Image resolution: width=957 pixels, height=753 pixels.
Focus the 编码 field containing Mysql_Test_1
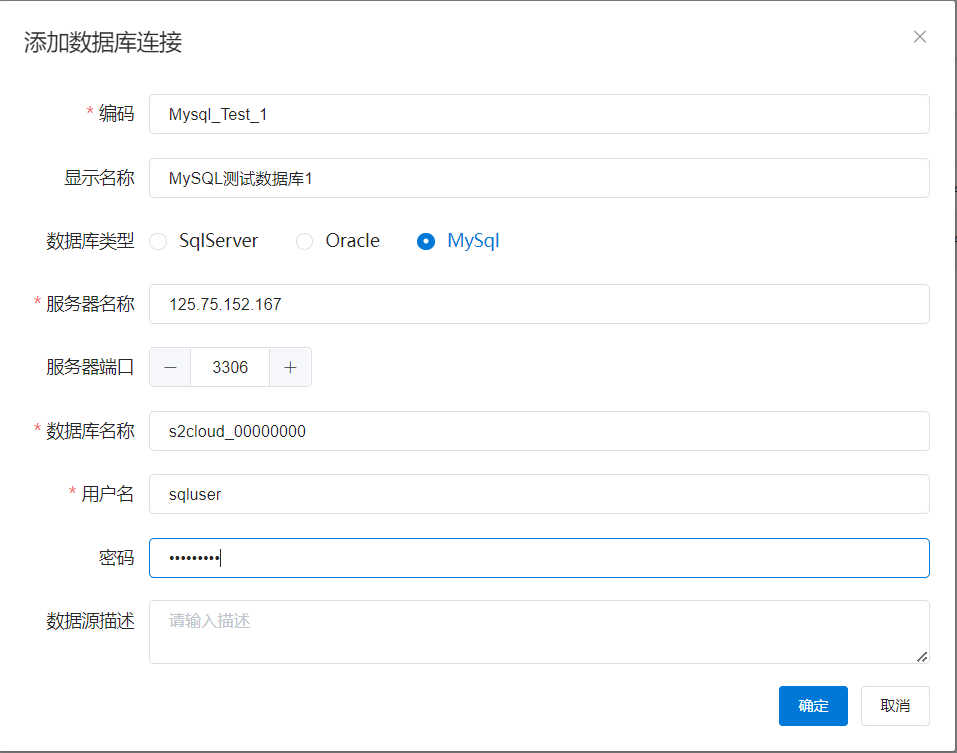point(539,114)
